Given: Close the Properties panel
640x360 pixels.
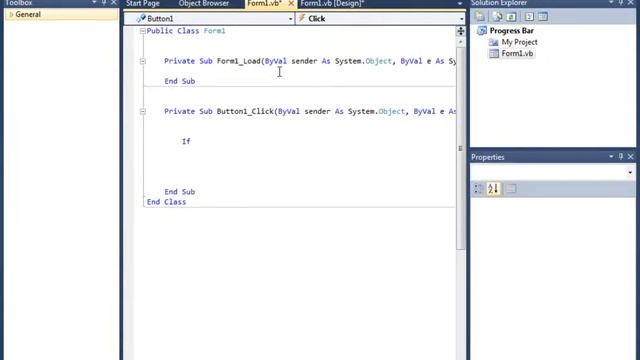Looking at the screenshot, I should pyautogui.click(x=631, y=157).
